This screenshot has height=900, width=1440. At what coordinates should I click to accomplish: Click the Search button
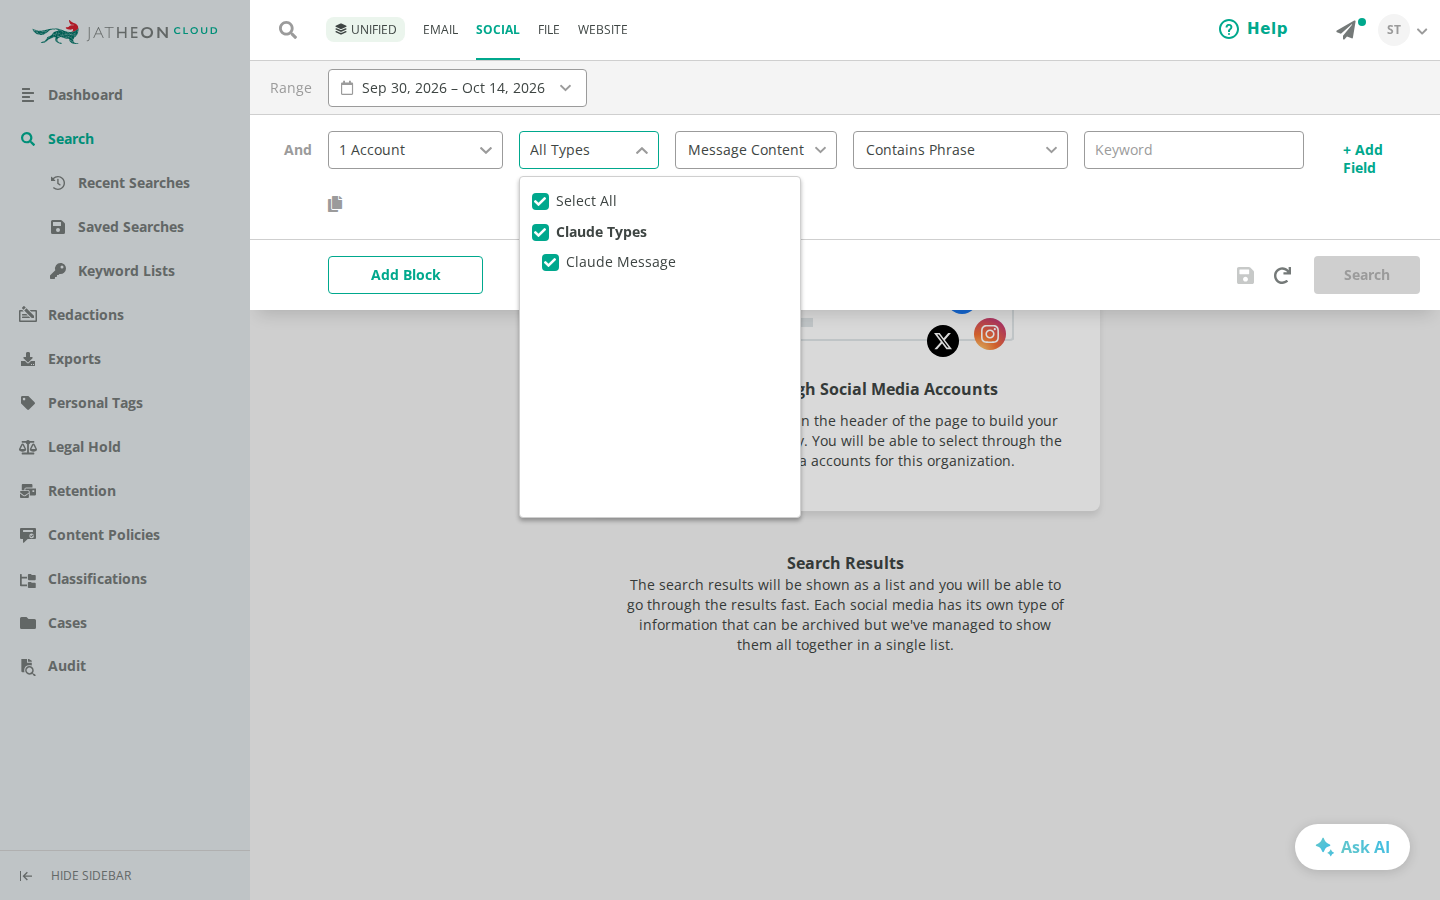(x=1367, y=275)
